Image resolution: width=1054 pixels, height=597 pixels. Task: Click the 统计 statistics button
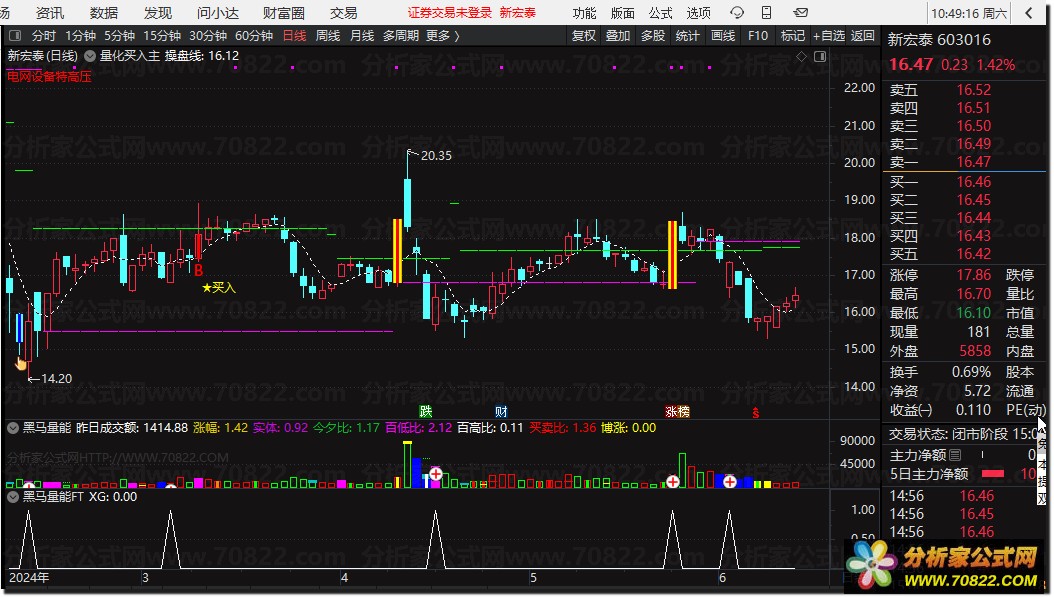pos(687,36)
